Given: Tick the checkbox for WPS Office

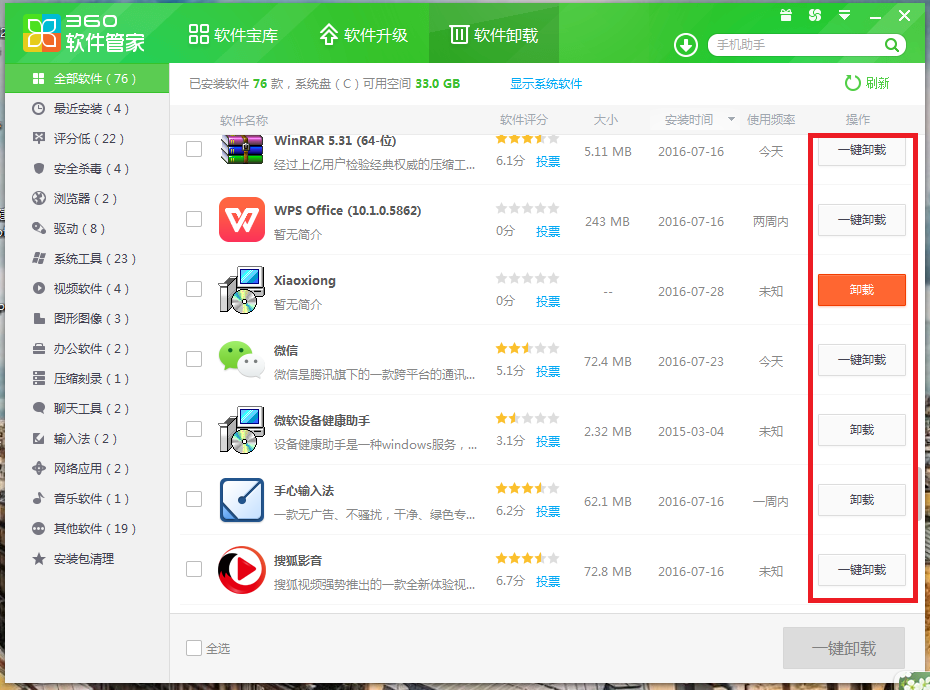Looking at the screenshot, I should click(x=194, y=219).
